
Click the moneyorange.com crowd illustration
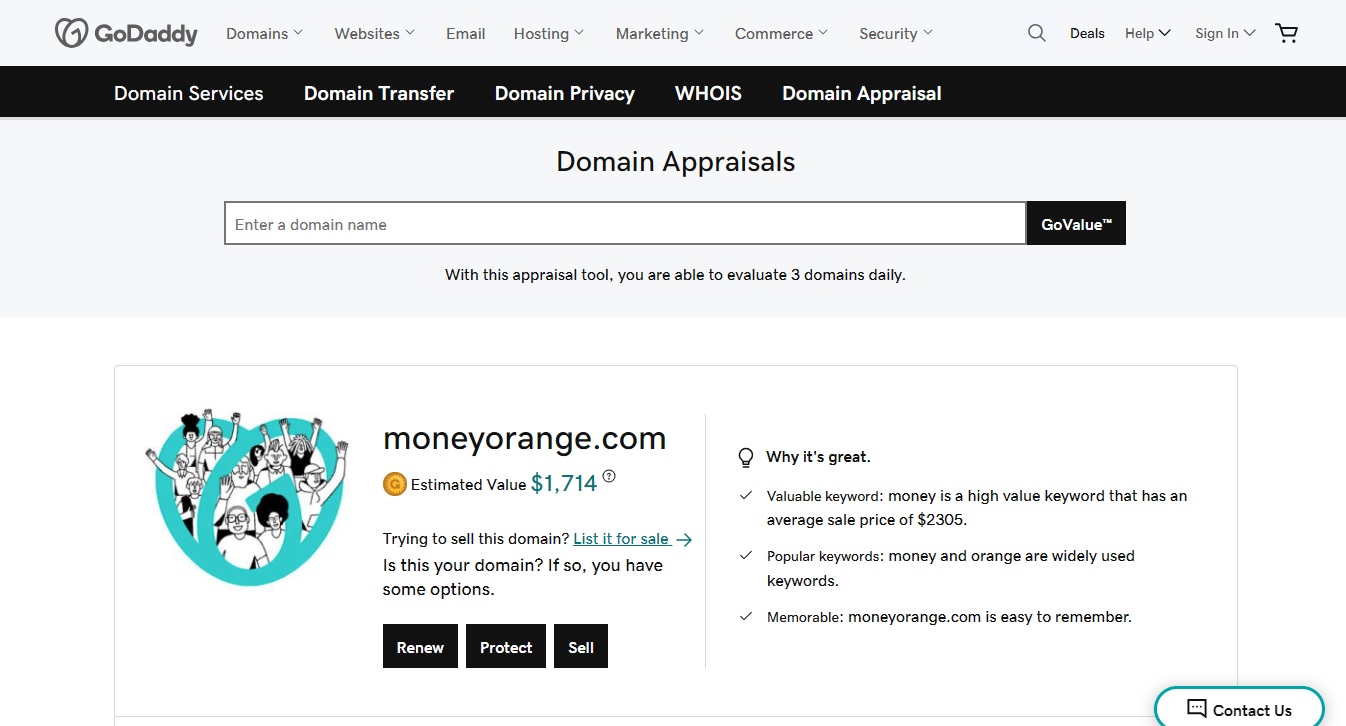tap(247, 496)
